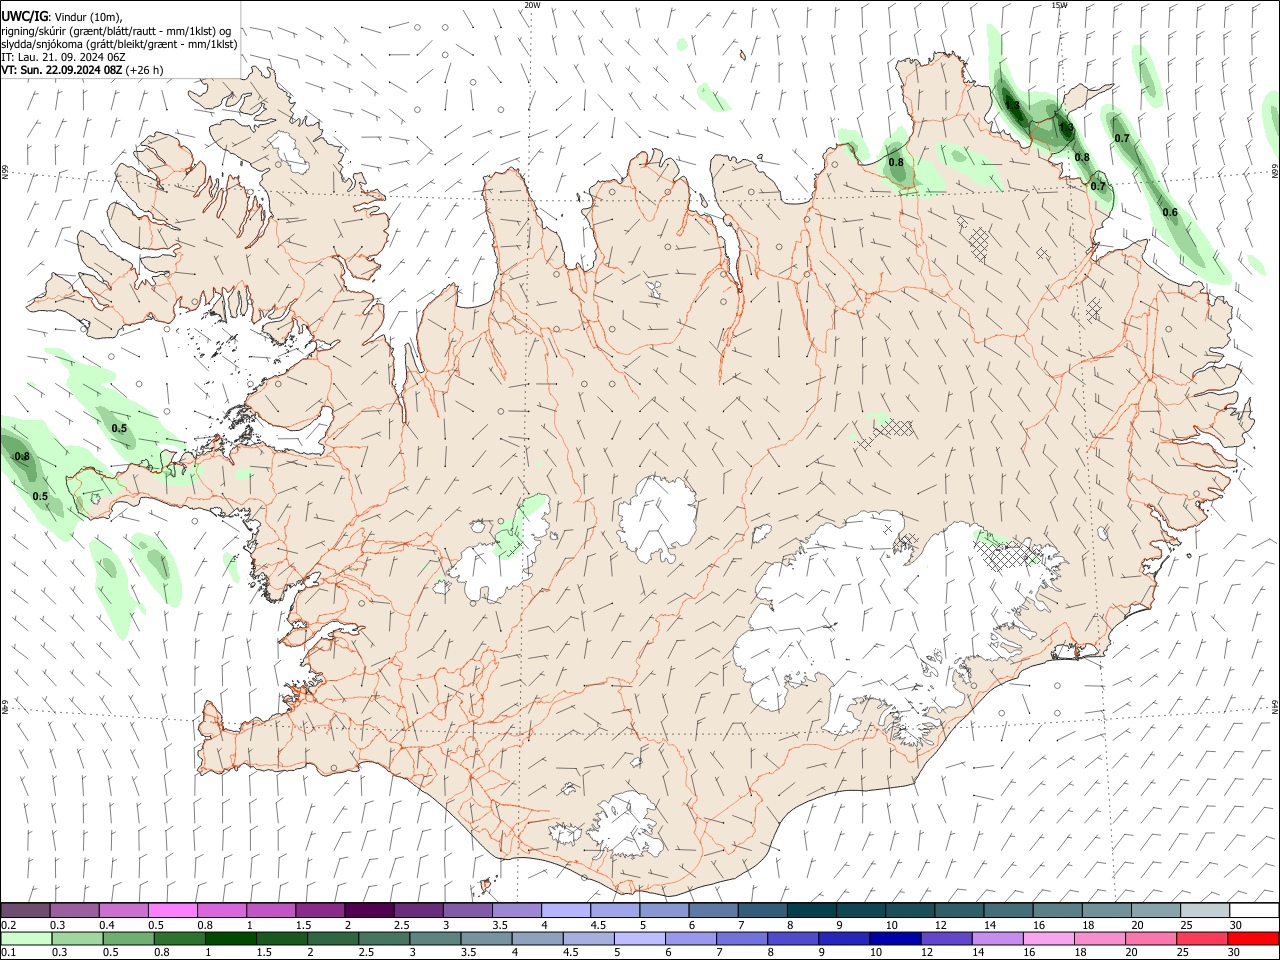Click the '30' tick on the rain scale
This screenshot has width=1280, height=960.
[x=1236, y=952]
